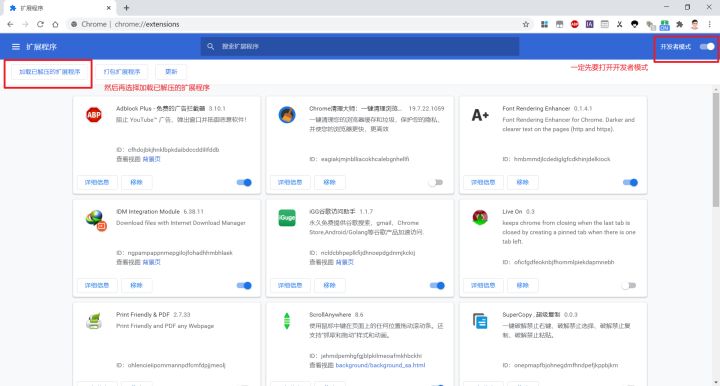
Task: Disable the Font Rendering Enhancer toggle
Action: tap(630, 182)
